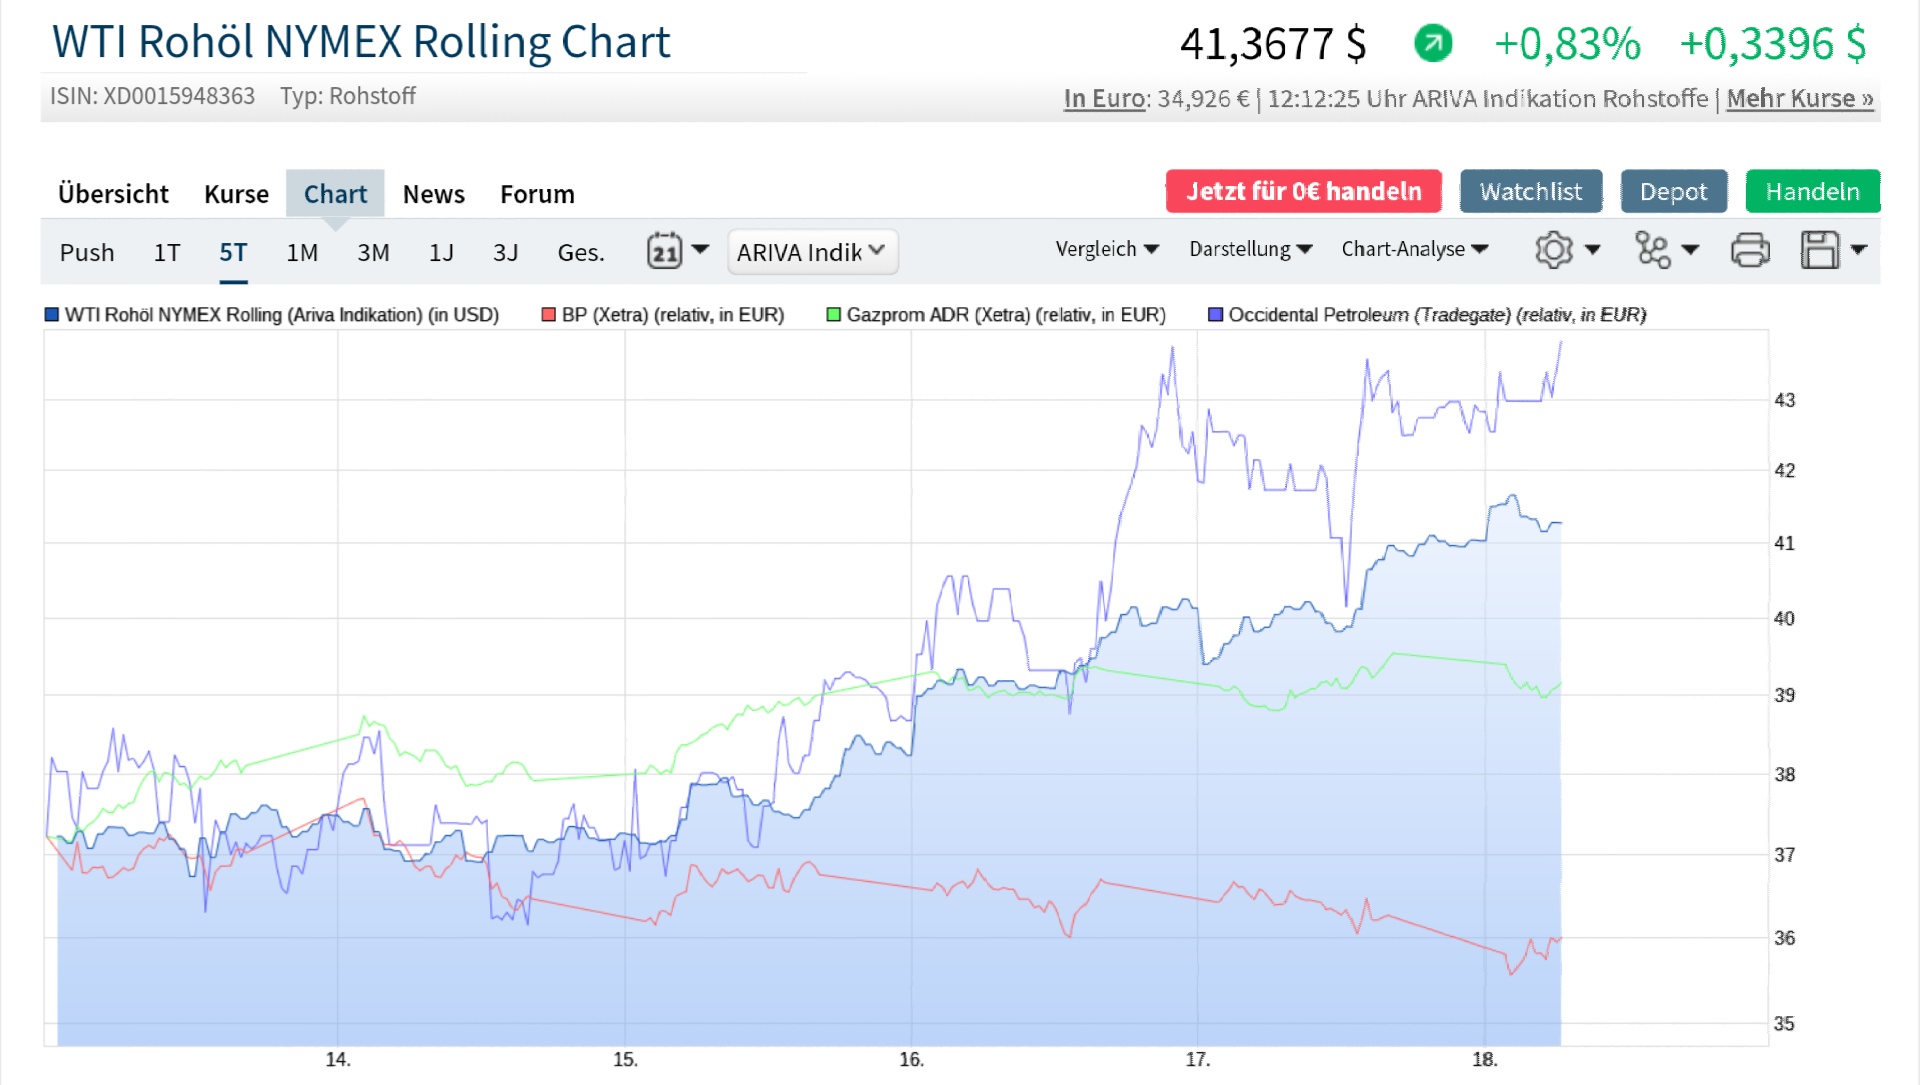Open the Kurse tab
The width and height of the screenshot is (1920, 1085).
[236, 193]
